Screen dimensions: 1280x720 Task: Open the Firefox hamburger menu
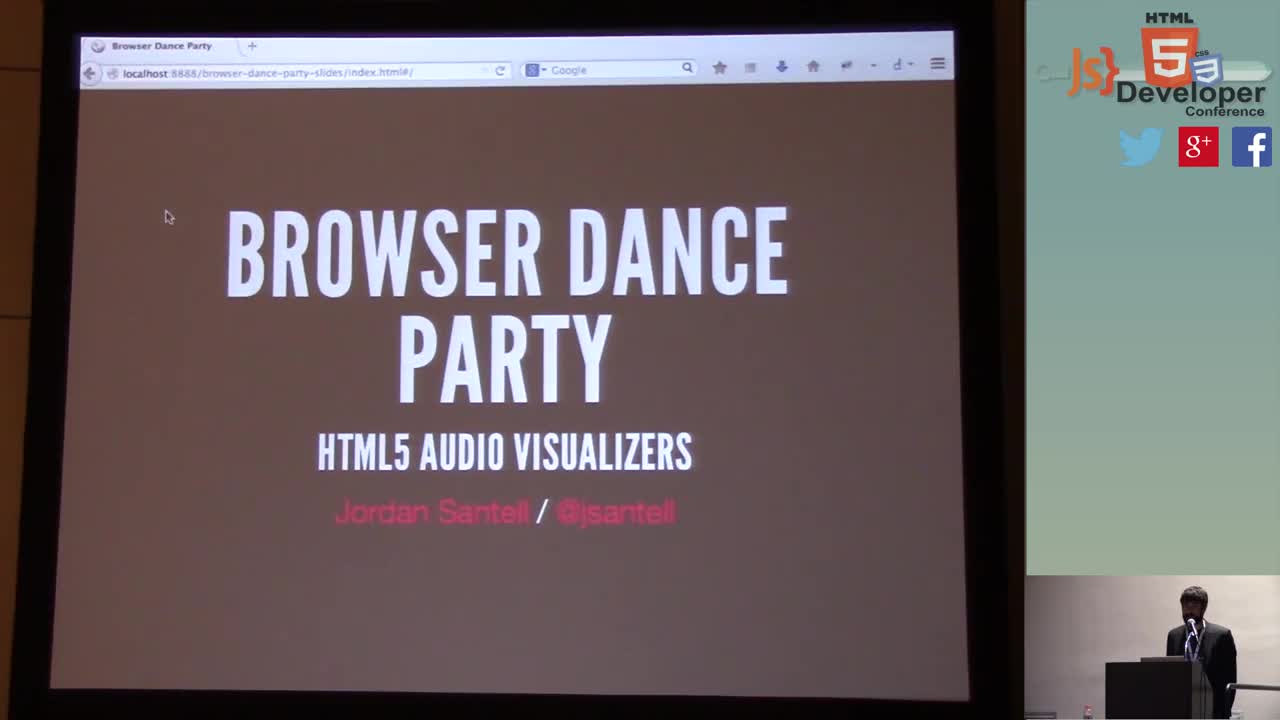[938, 63]
